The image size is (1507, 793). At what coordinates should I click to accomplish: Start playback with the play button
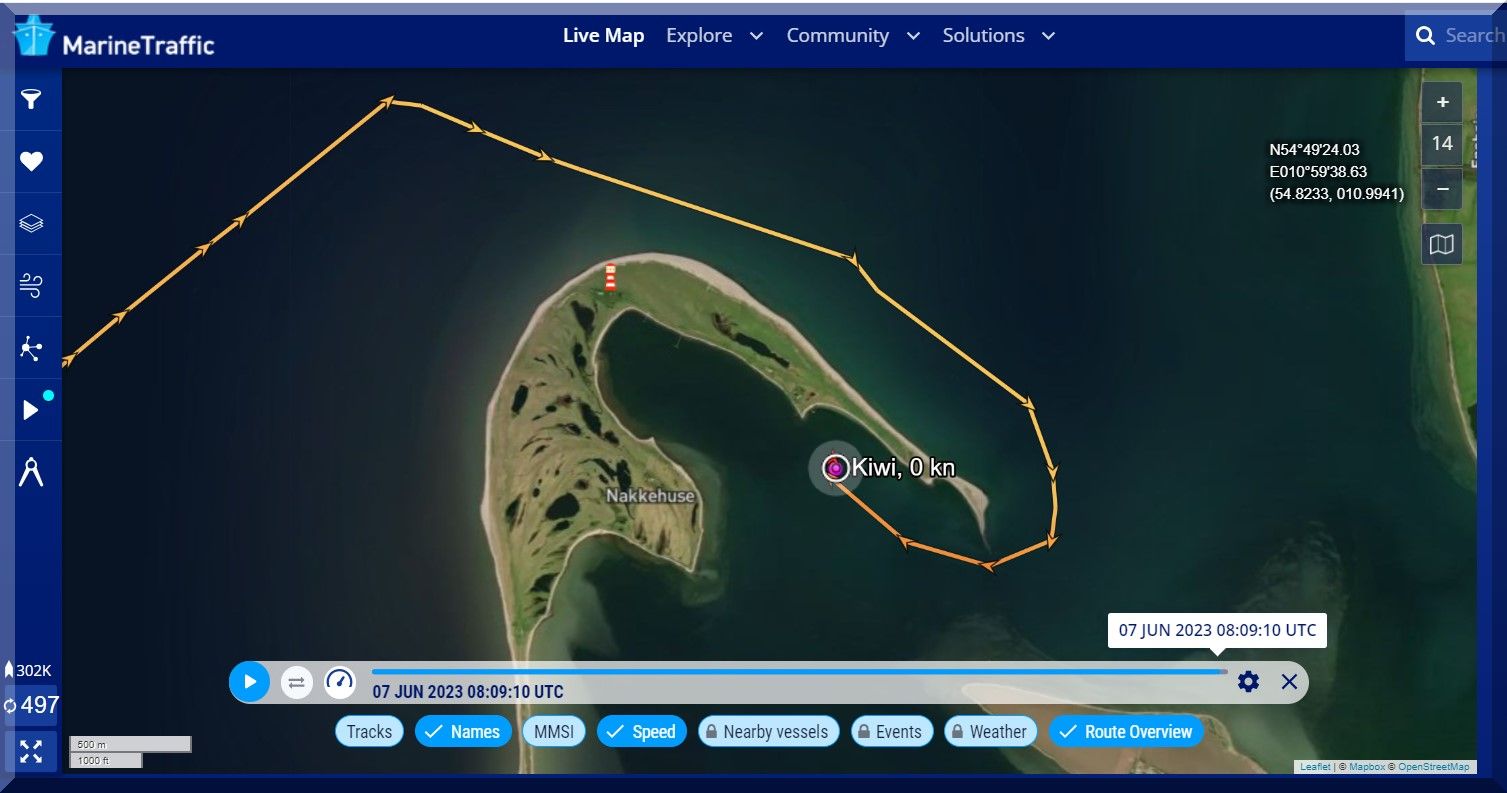(250, 682)
